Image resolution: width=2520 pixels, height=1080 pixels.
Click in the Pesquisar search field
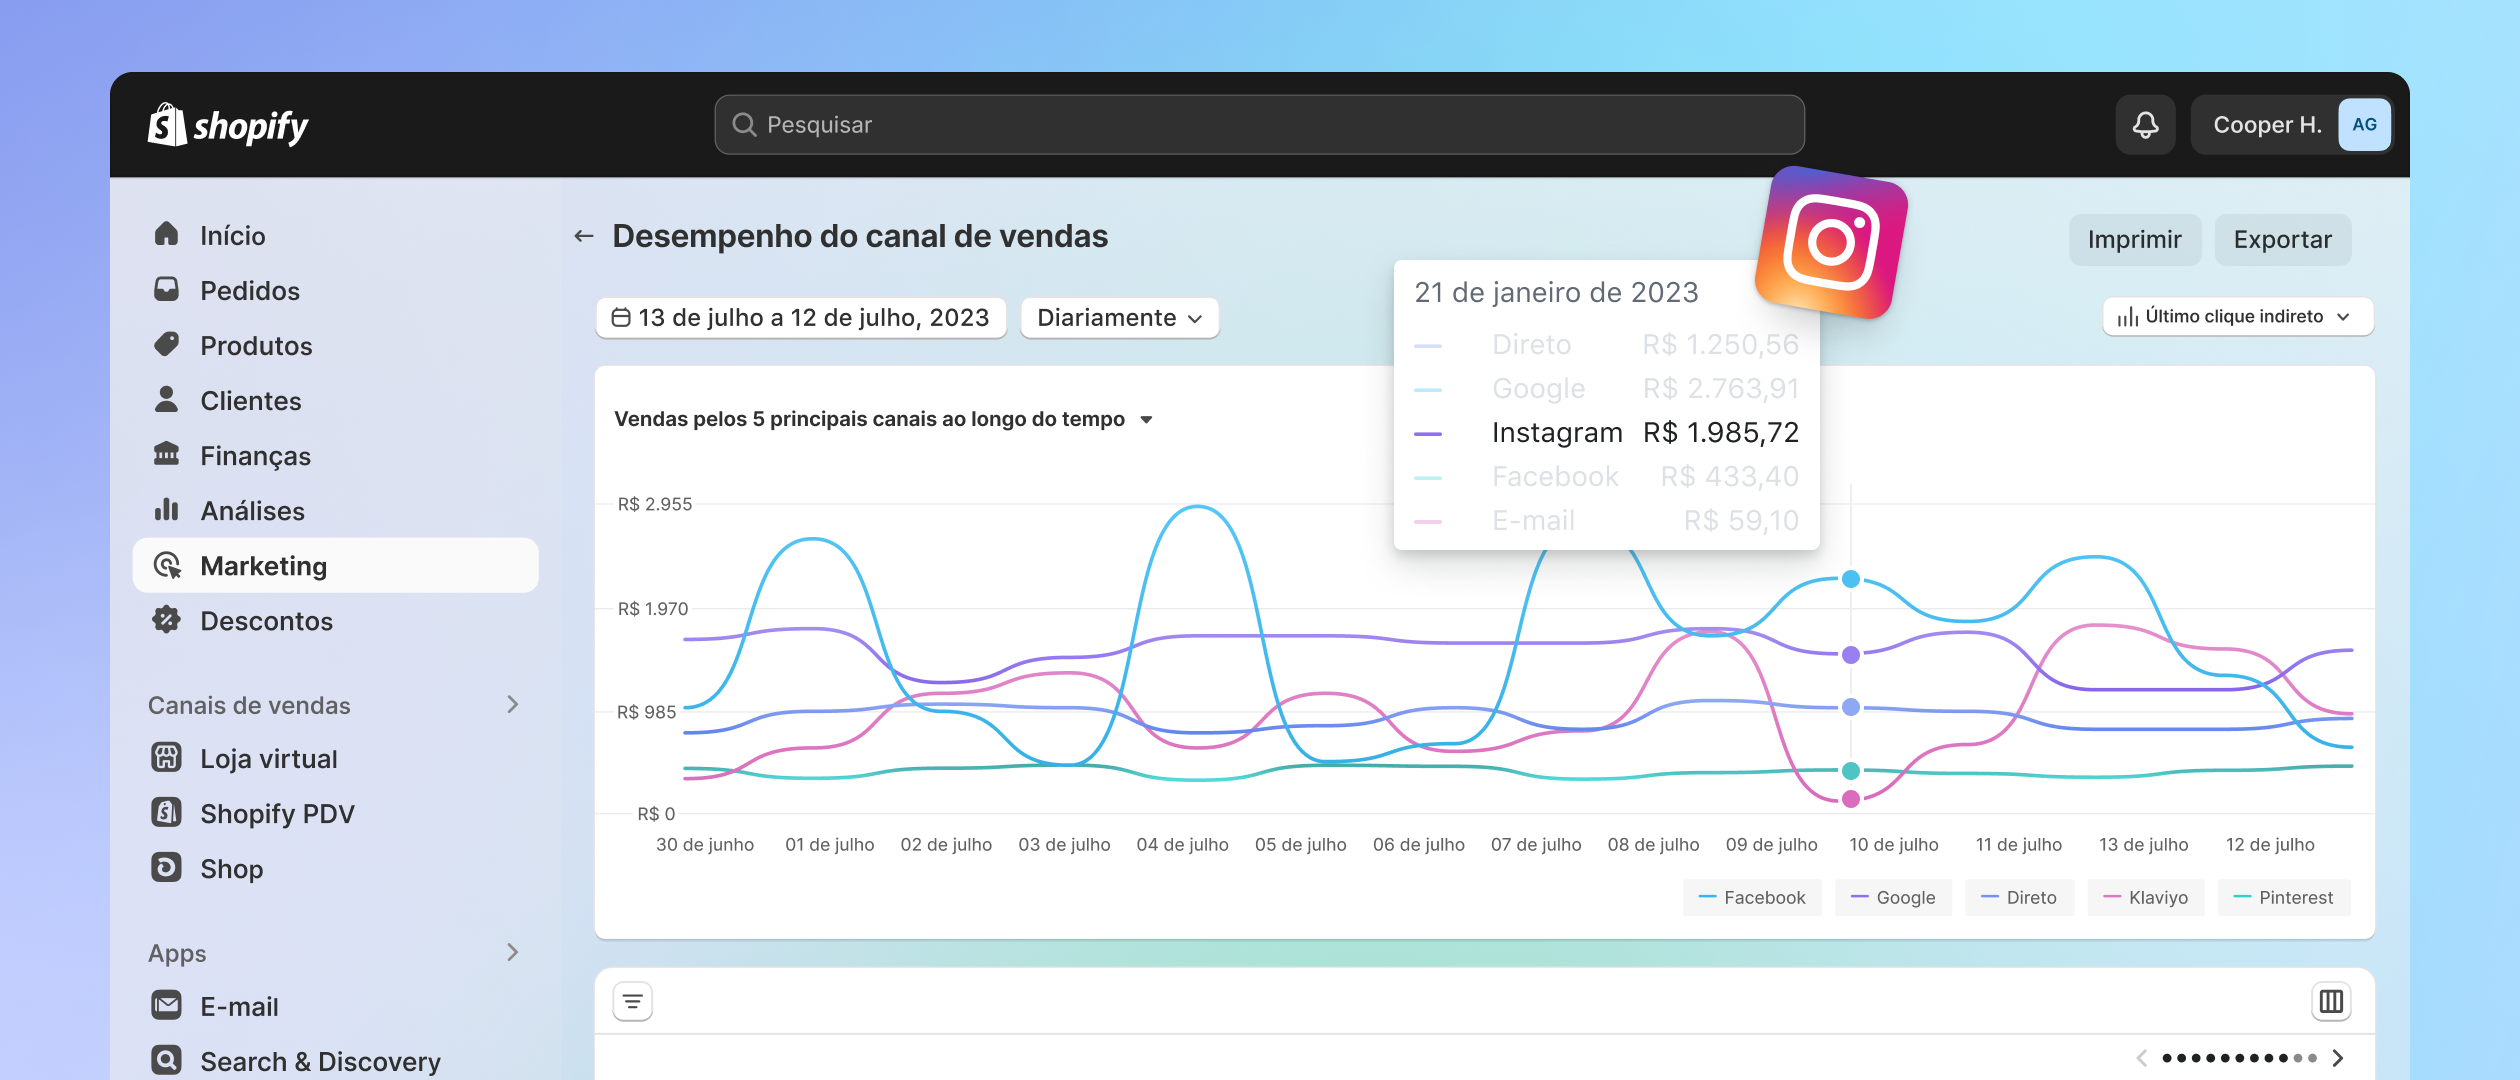[1260, 125]
